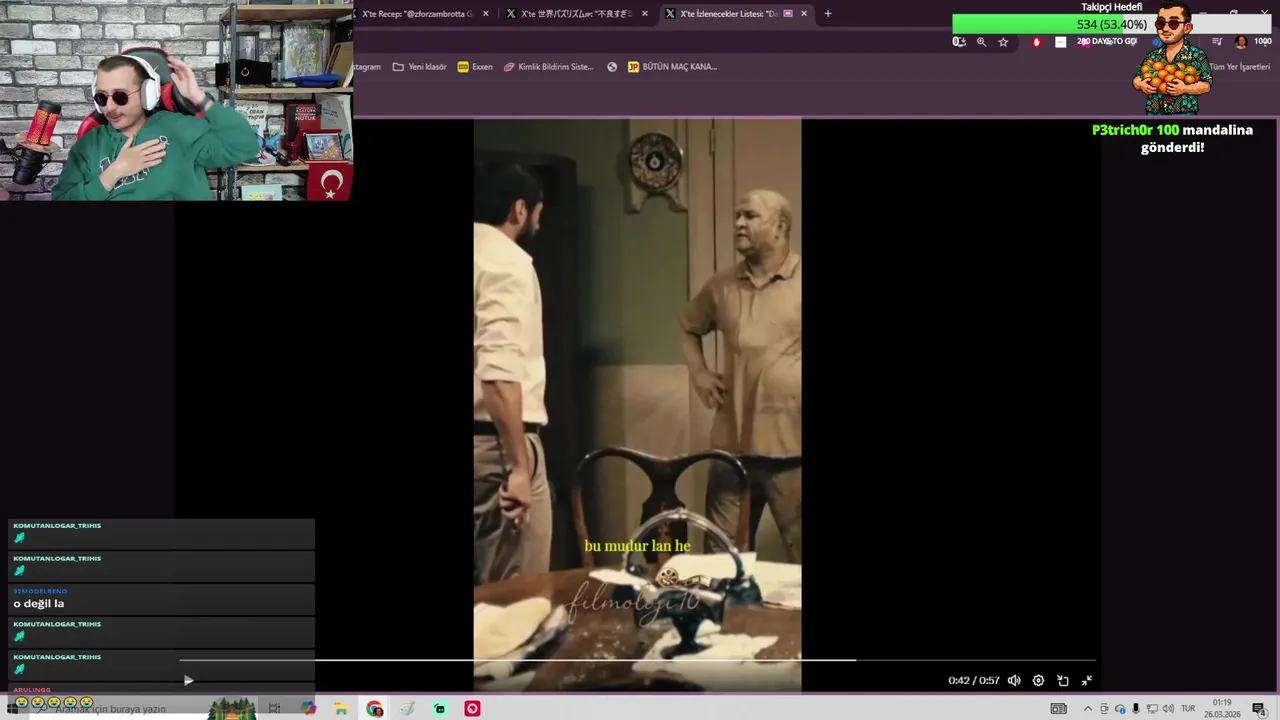Open Task View in taskbar

(274, 709)
